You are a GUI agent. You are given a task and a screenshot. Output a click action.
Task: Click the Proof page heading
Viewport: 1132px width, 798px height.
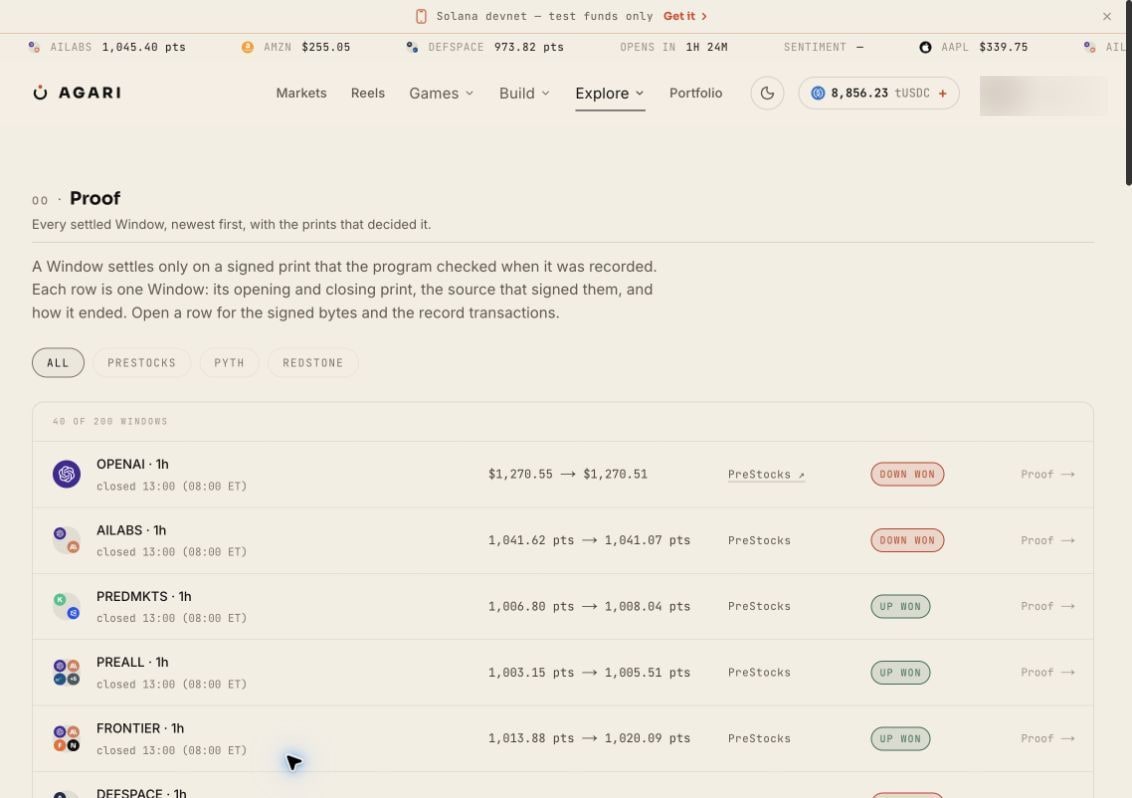(x=95, y=198)
